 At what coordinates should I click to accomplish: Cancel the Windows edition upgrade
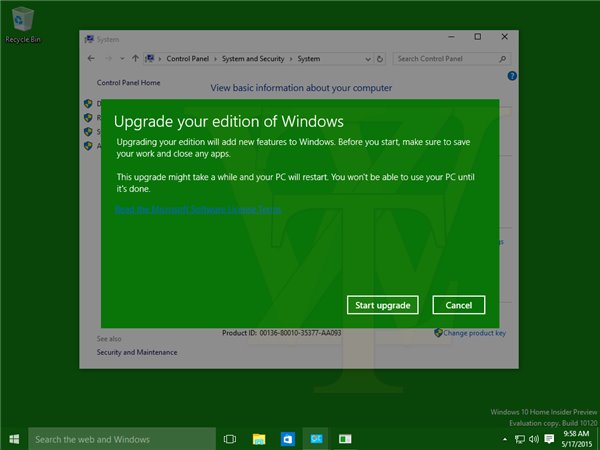(x=458, y=305)
